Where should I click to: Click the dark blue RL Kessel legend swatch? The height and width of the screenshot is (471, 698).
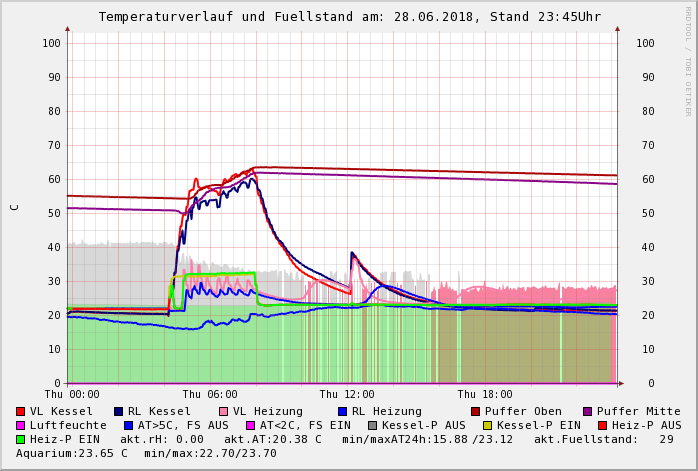coord(118,412)
